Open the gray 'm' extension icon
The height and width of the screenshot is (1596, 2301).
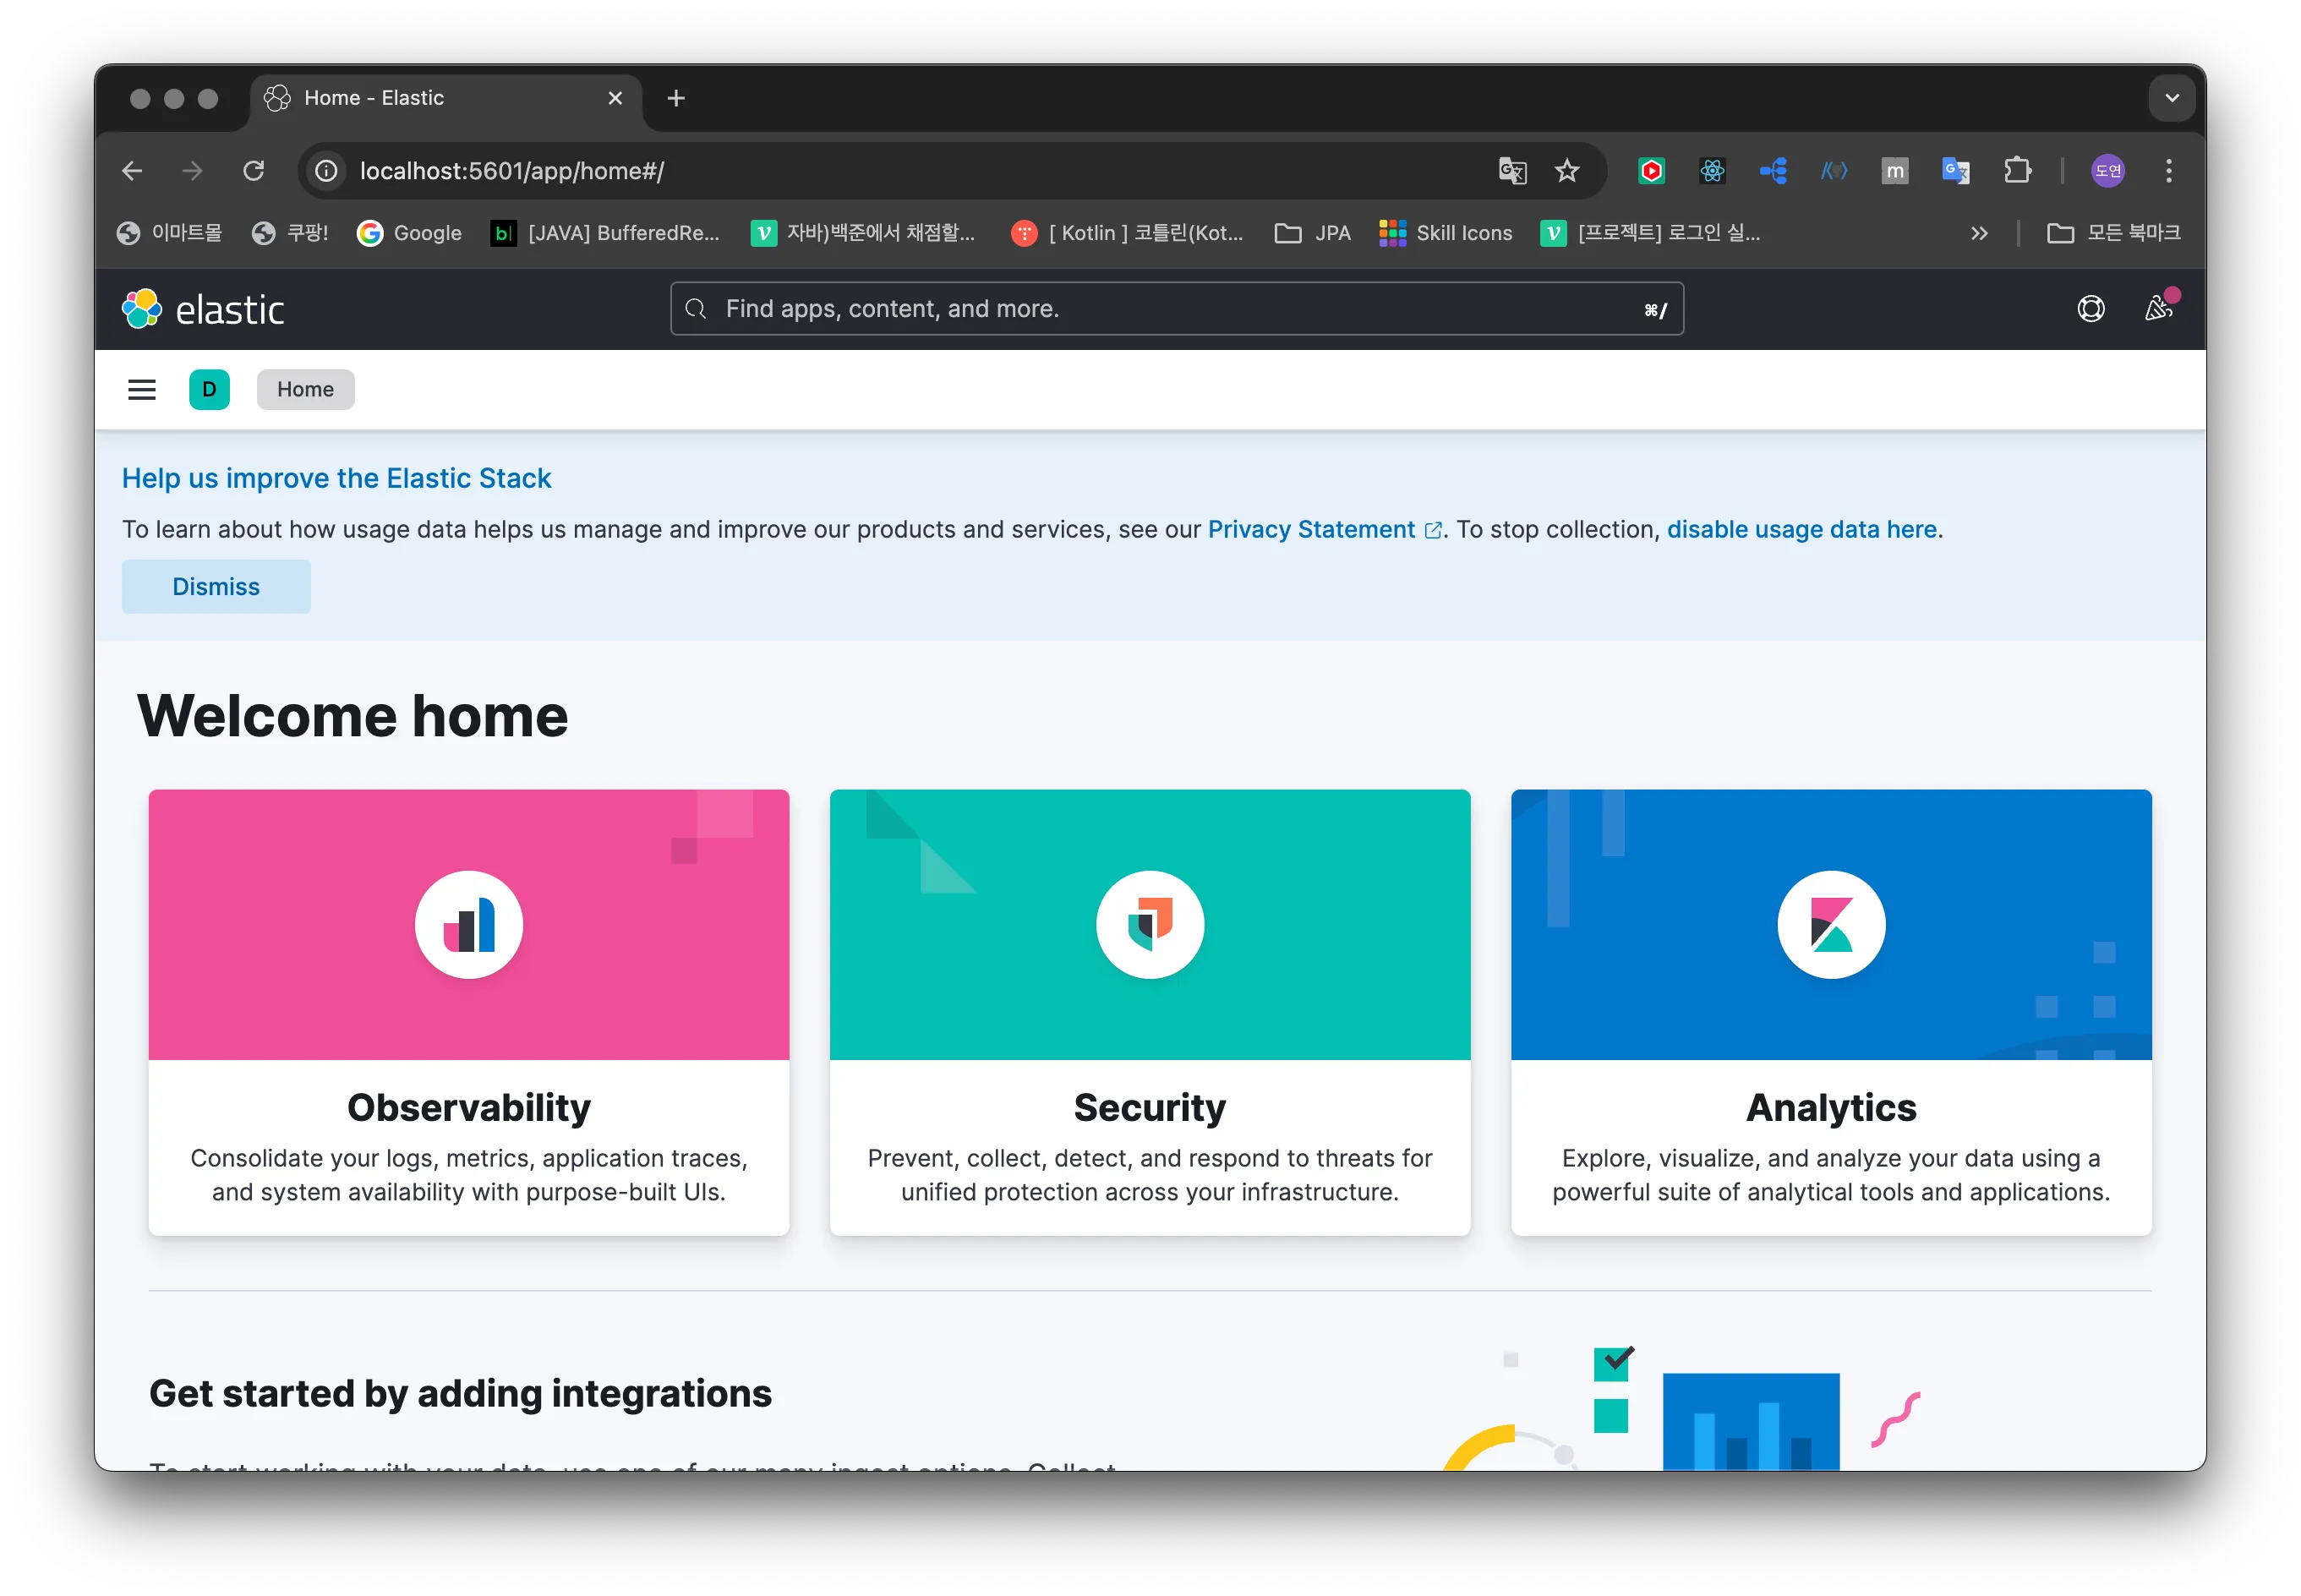(x=1895, y=171)
